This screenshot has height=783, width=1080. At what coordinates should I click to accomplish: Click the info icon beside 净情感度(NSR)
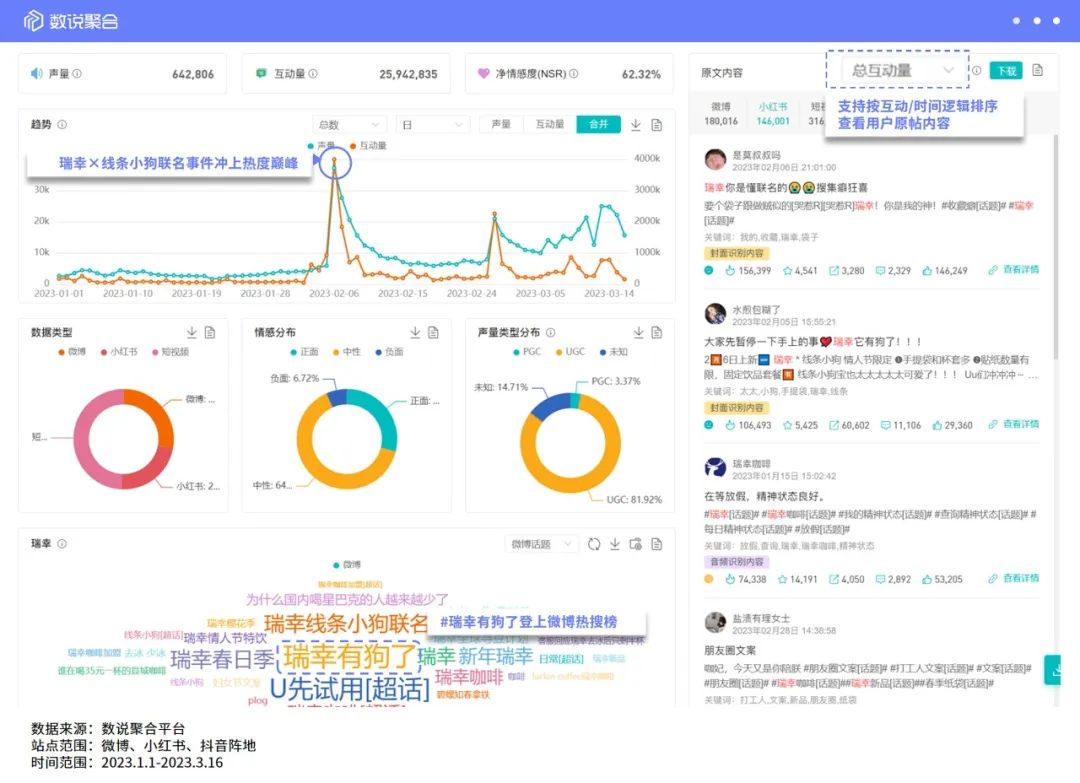(x=574, y=74)
